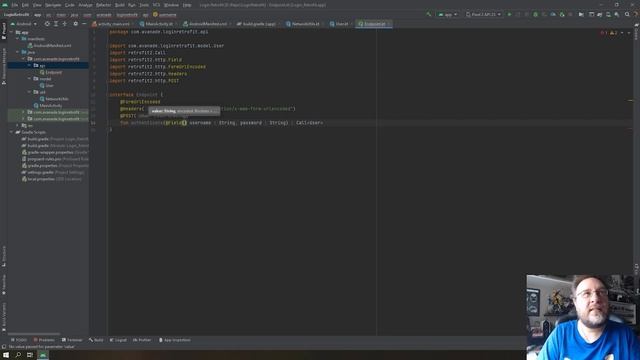
Task: Open the Navigate menu
Action: point(53,5)
